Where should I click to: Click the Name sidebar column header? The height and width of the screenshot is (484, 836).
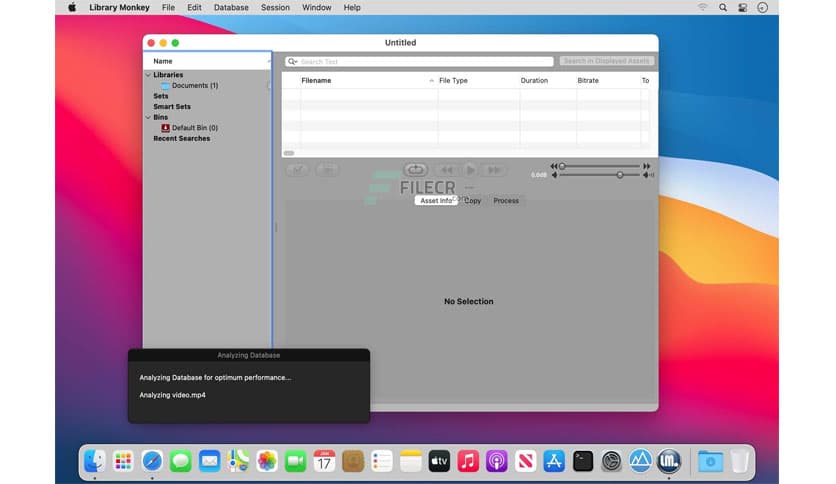[x=208, y=61]
